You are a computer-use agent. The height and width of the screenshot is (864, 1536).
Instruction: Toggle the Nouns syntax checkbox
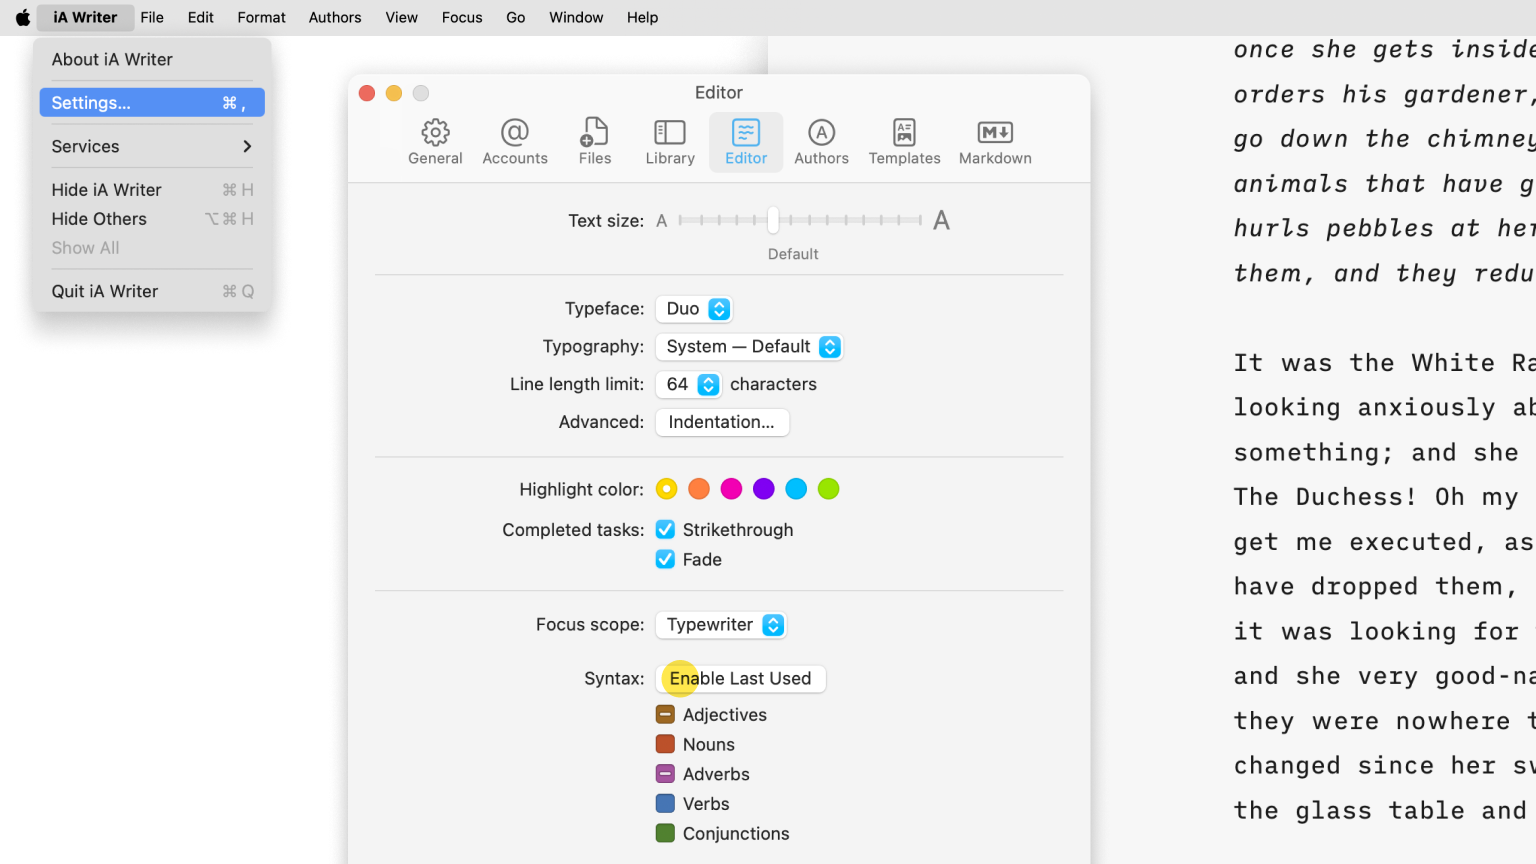[x=666, y=745]
